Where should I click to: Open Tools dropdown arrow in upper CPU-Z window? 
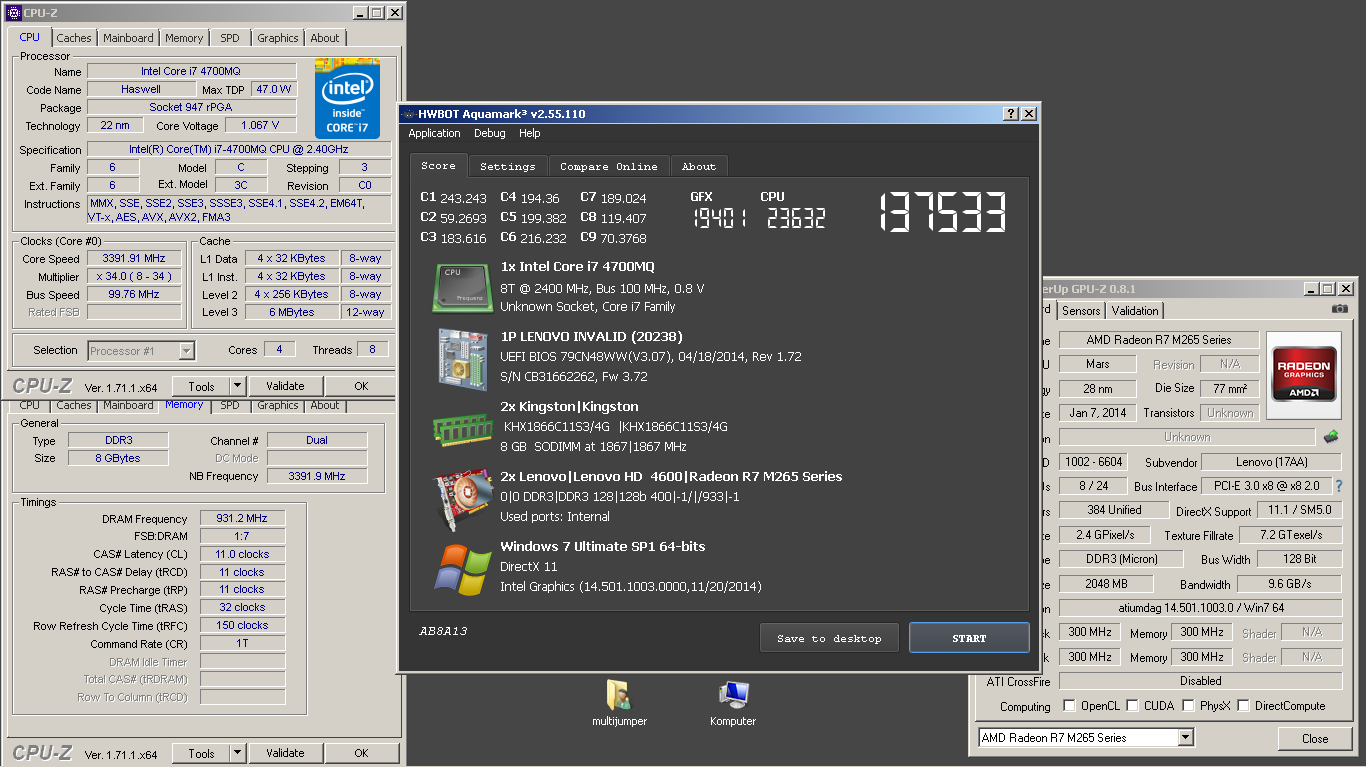click(237, 386)
